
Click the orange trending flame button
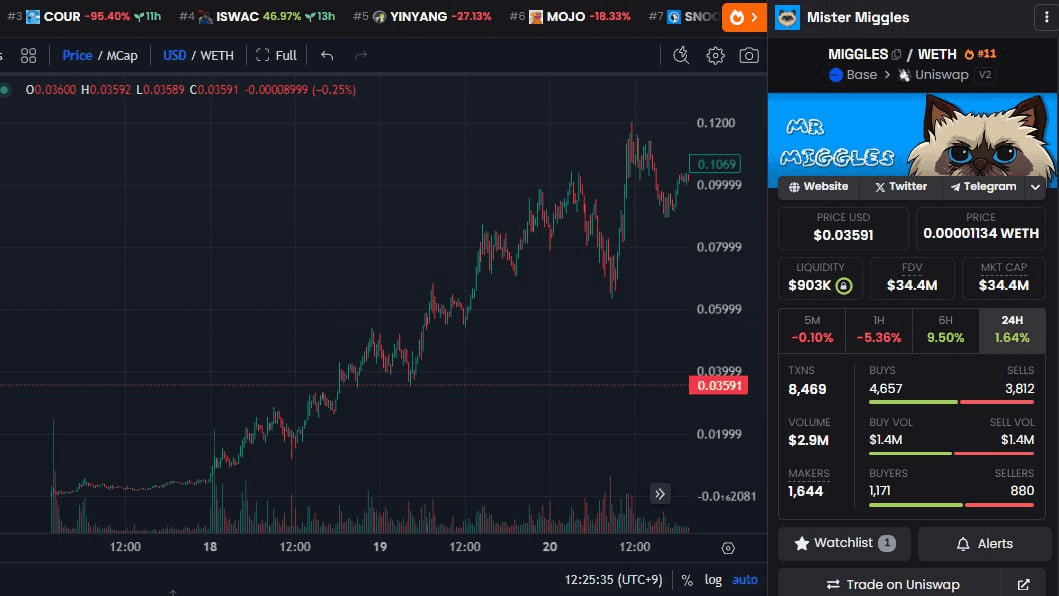coord(744,18)
